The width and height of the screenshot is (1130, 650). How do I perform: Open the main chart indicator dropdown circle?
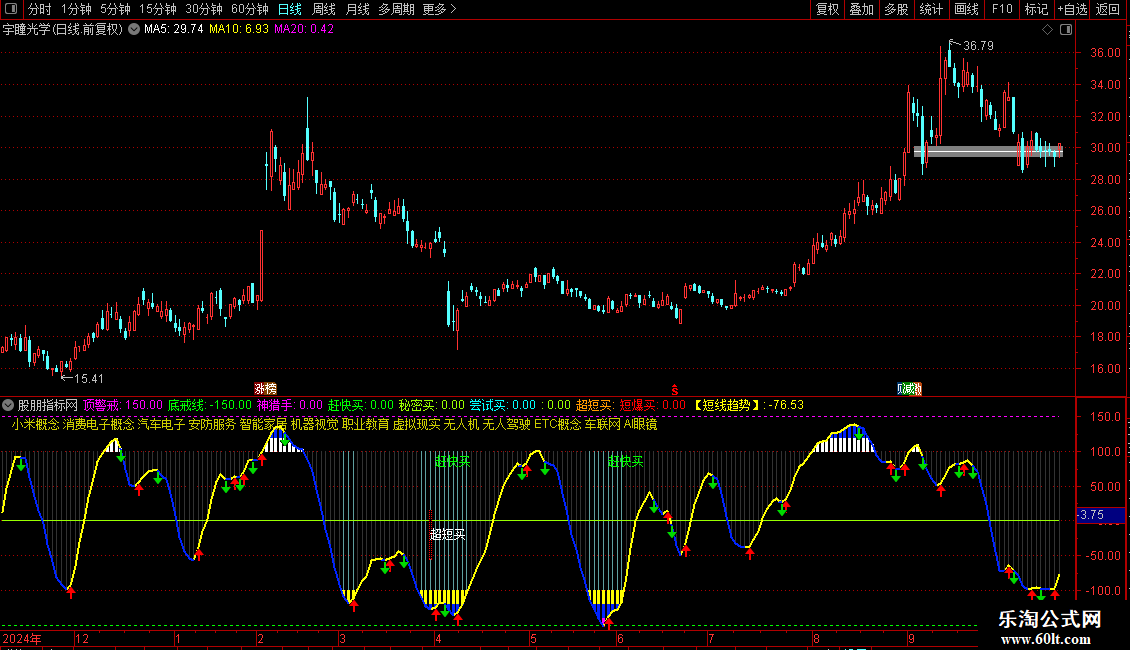[x=134, y=29]
